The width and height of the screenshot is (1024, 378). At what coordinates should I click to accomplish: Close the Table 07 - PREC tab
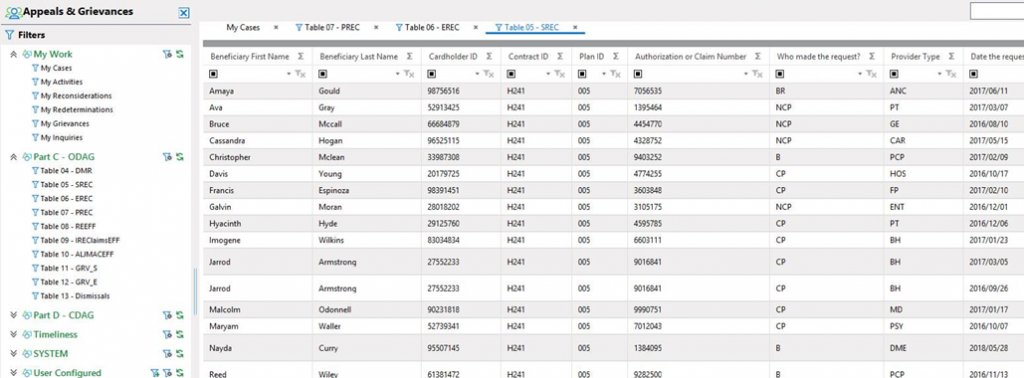click(x=376, y=27)
